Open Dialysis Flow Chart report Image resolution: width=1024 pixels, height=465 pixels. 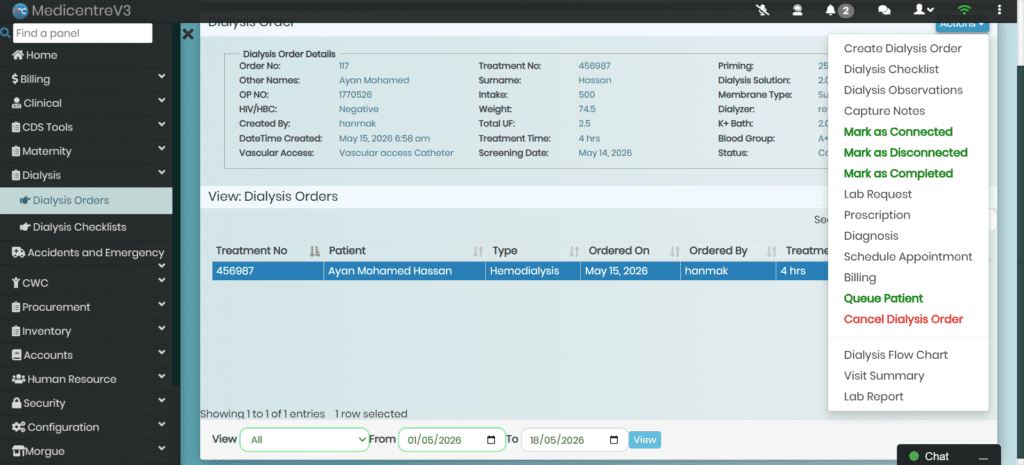point(895,355)
